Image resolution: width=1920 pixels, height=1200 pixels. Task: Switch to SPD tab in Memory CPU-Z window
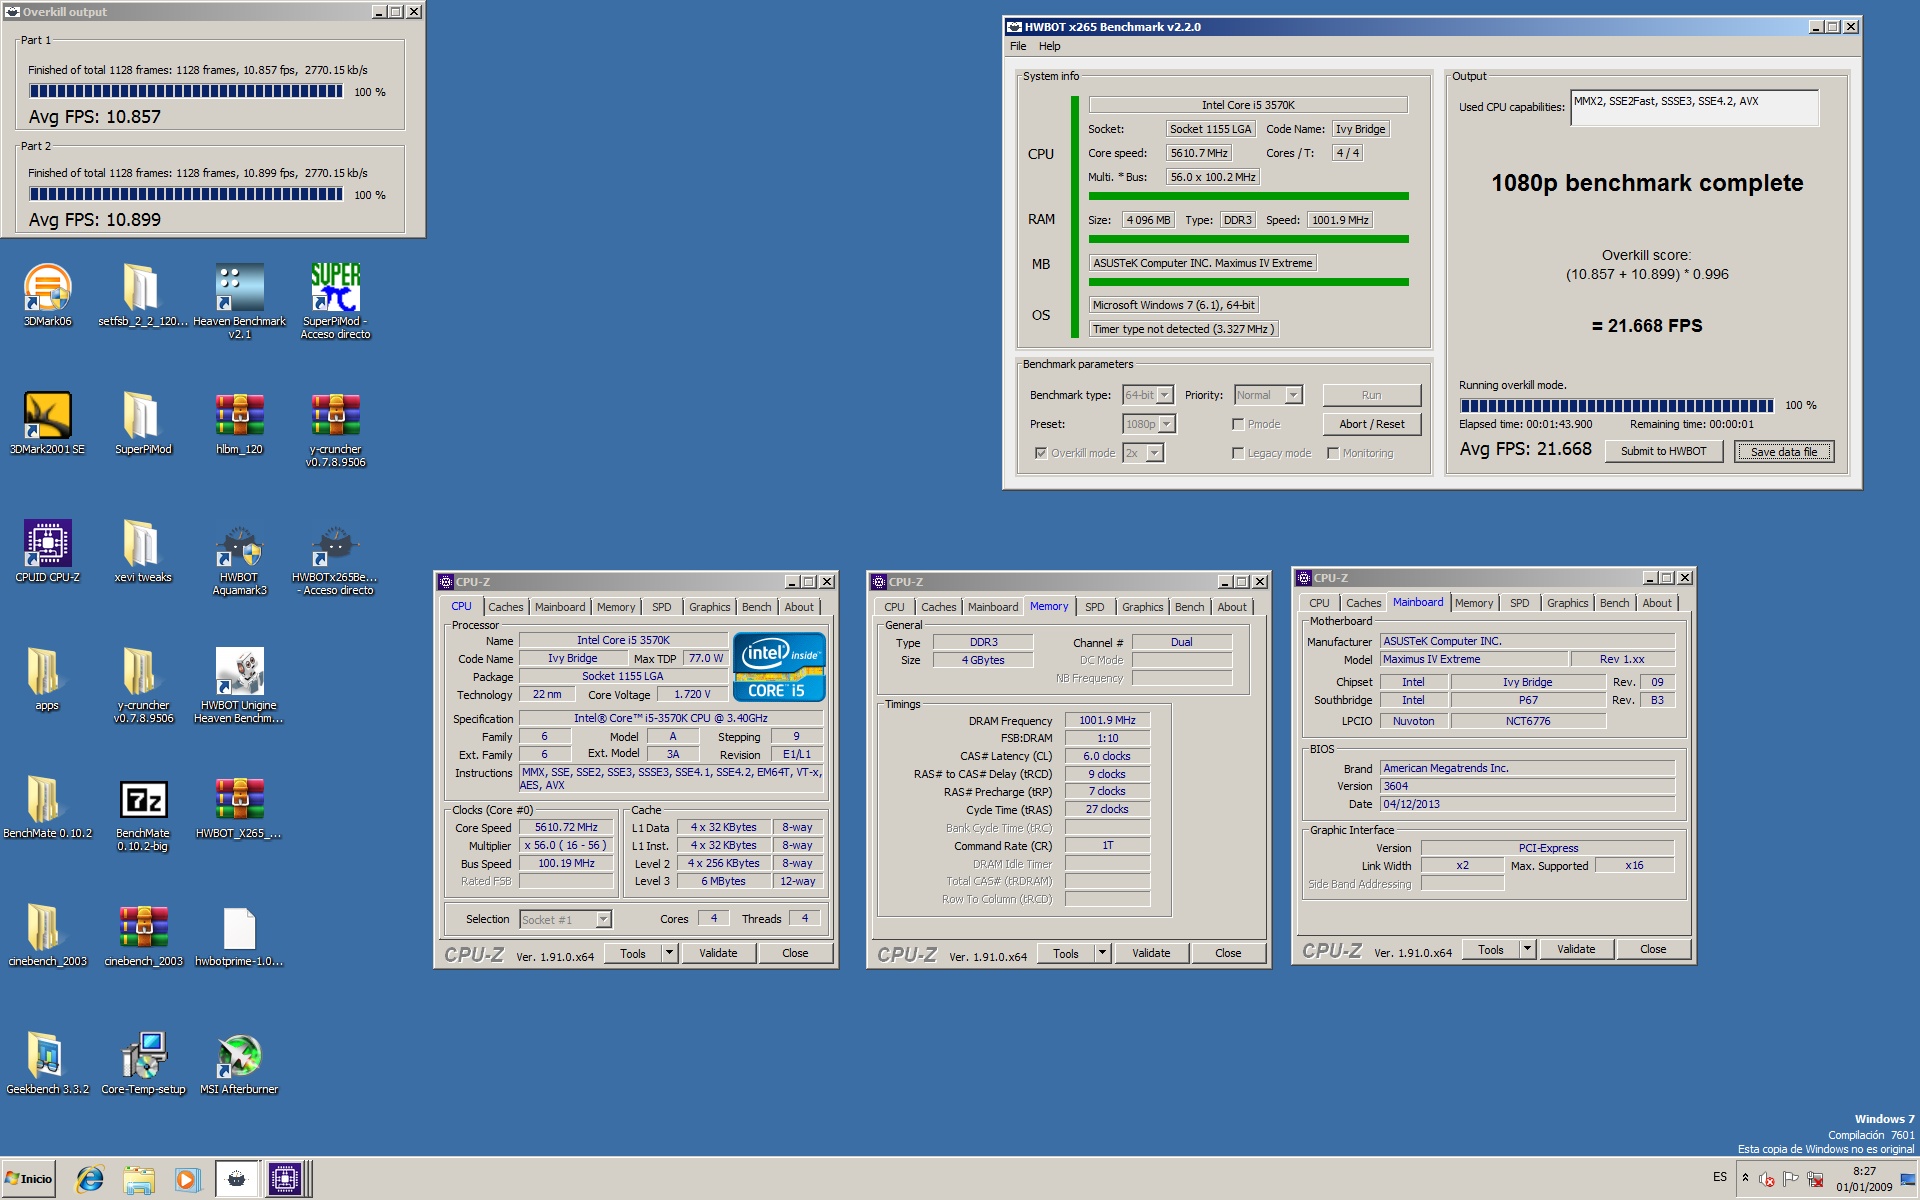pos(1095,607)
